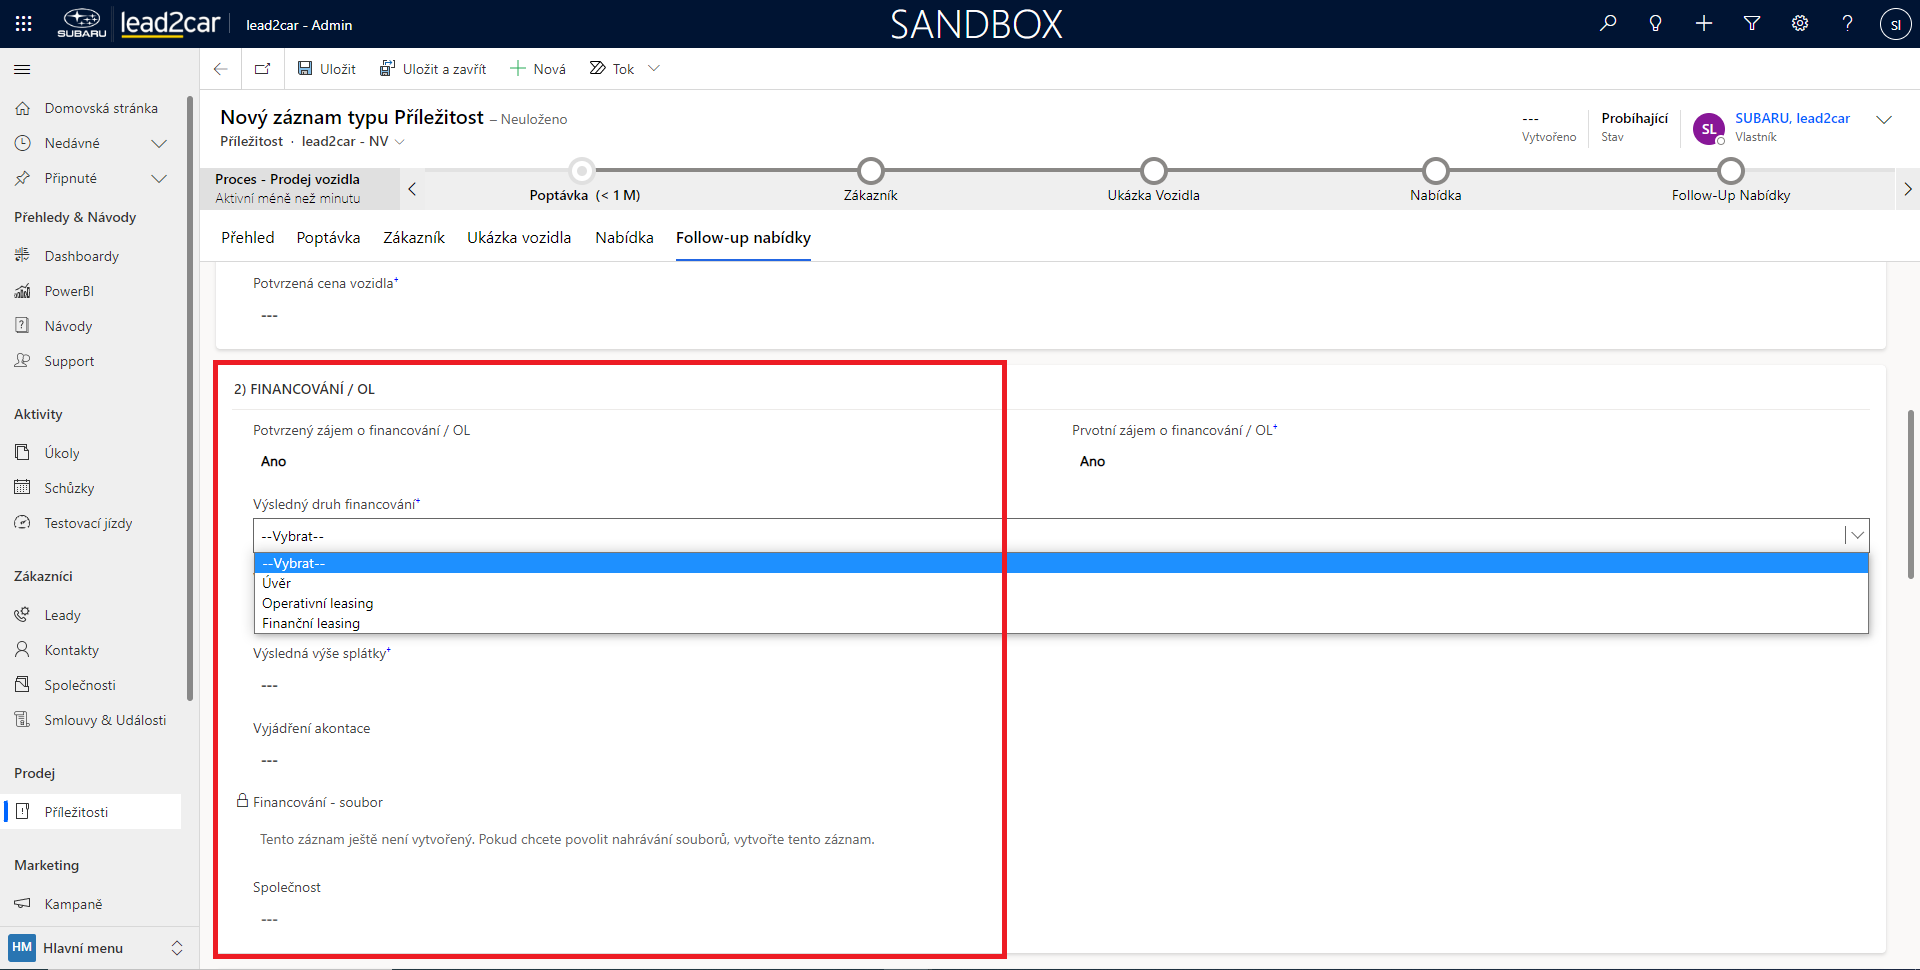Open the lightbulb assistant icon
The image size is (1920, 970).
click(x=1655, y=24)
